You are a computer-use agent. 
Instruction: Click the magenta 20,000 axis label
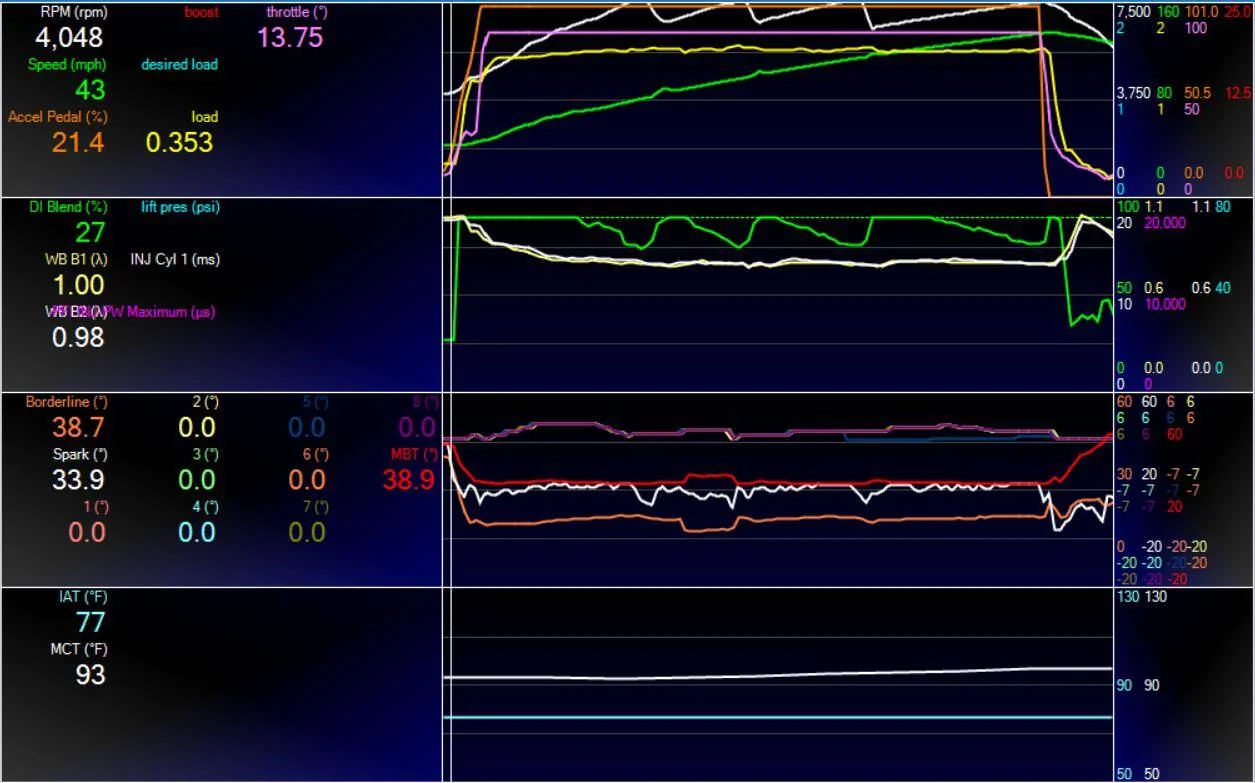point(1164,223)
